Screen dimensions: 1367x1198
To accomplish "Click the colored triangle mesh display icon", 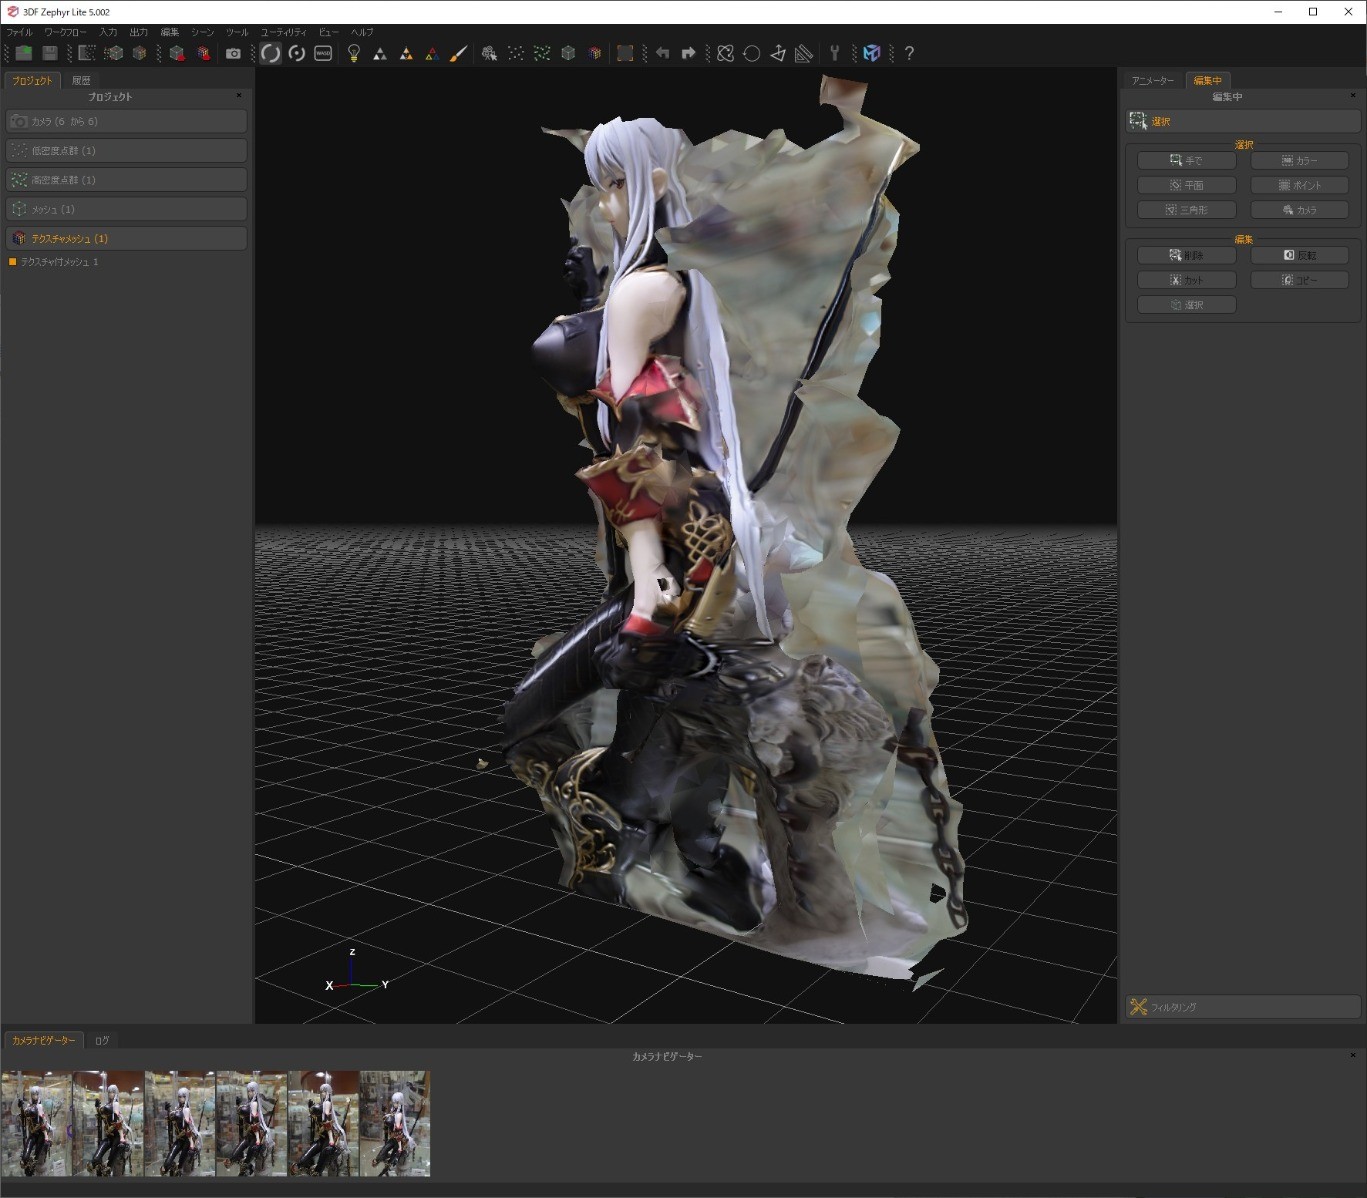I will (432, 53).
